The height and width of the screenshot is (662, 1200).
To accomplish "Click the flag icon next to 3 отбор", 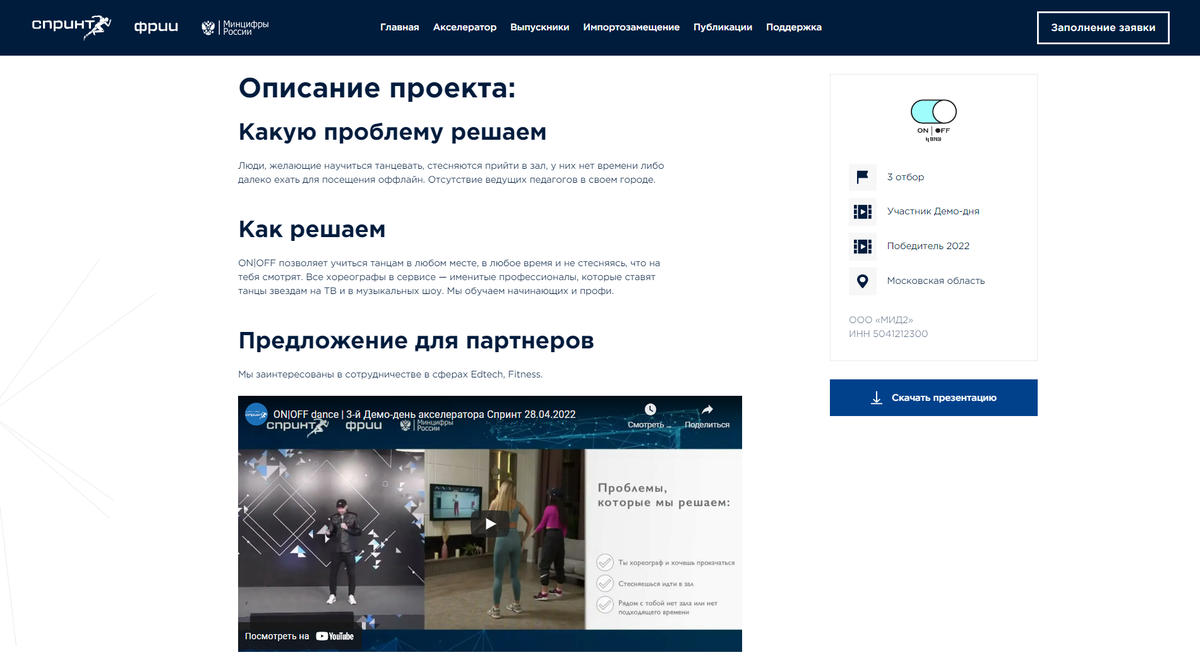I will [x=862, y=177].
